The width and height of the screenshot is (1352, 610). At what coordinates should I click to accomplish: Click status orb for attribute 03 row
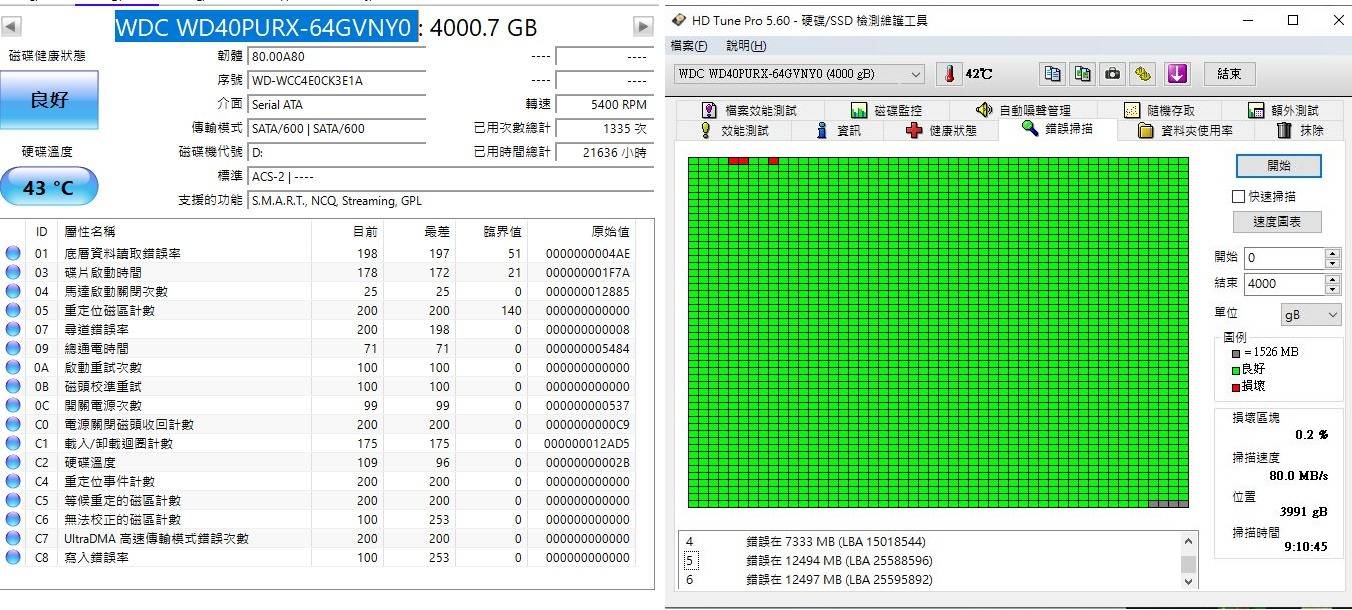[x=12, y=272]
